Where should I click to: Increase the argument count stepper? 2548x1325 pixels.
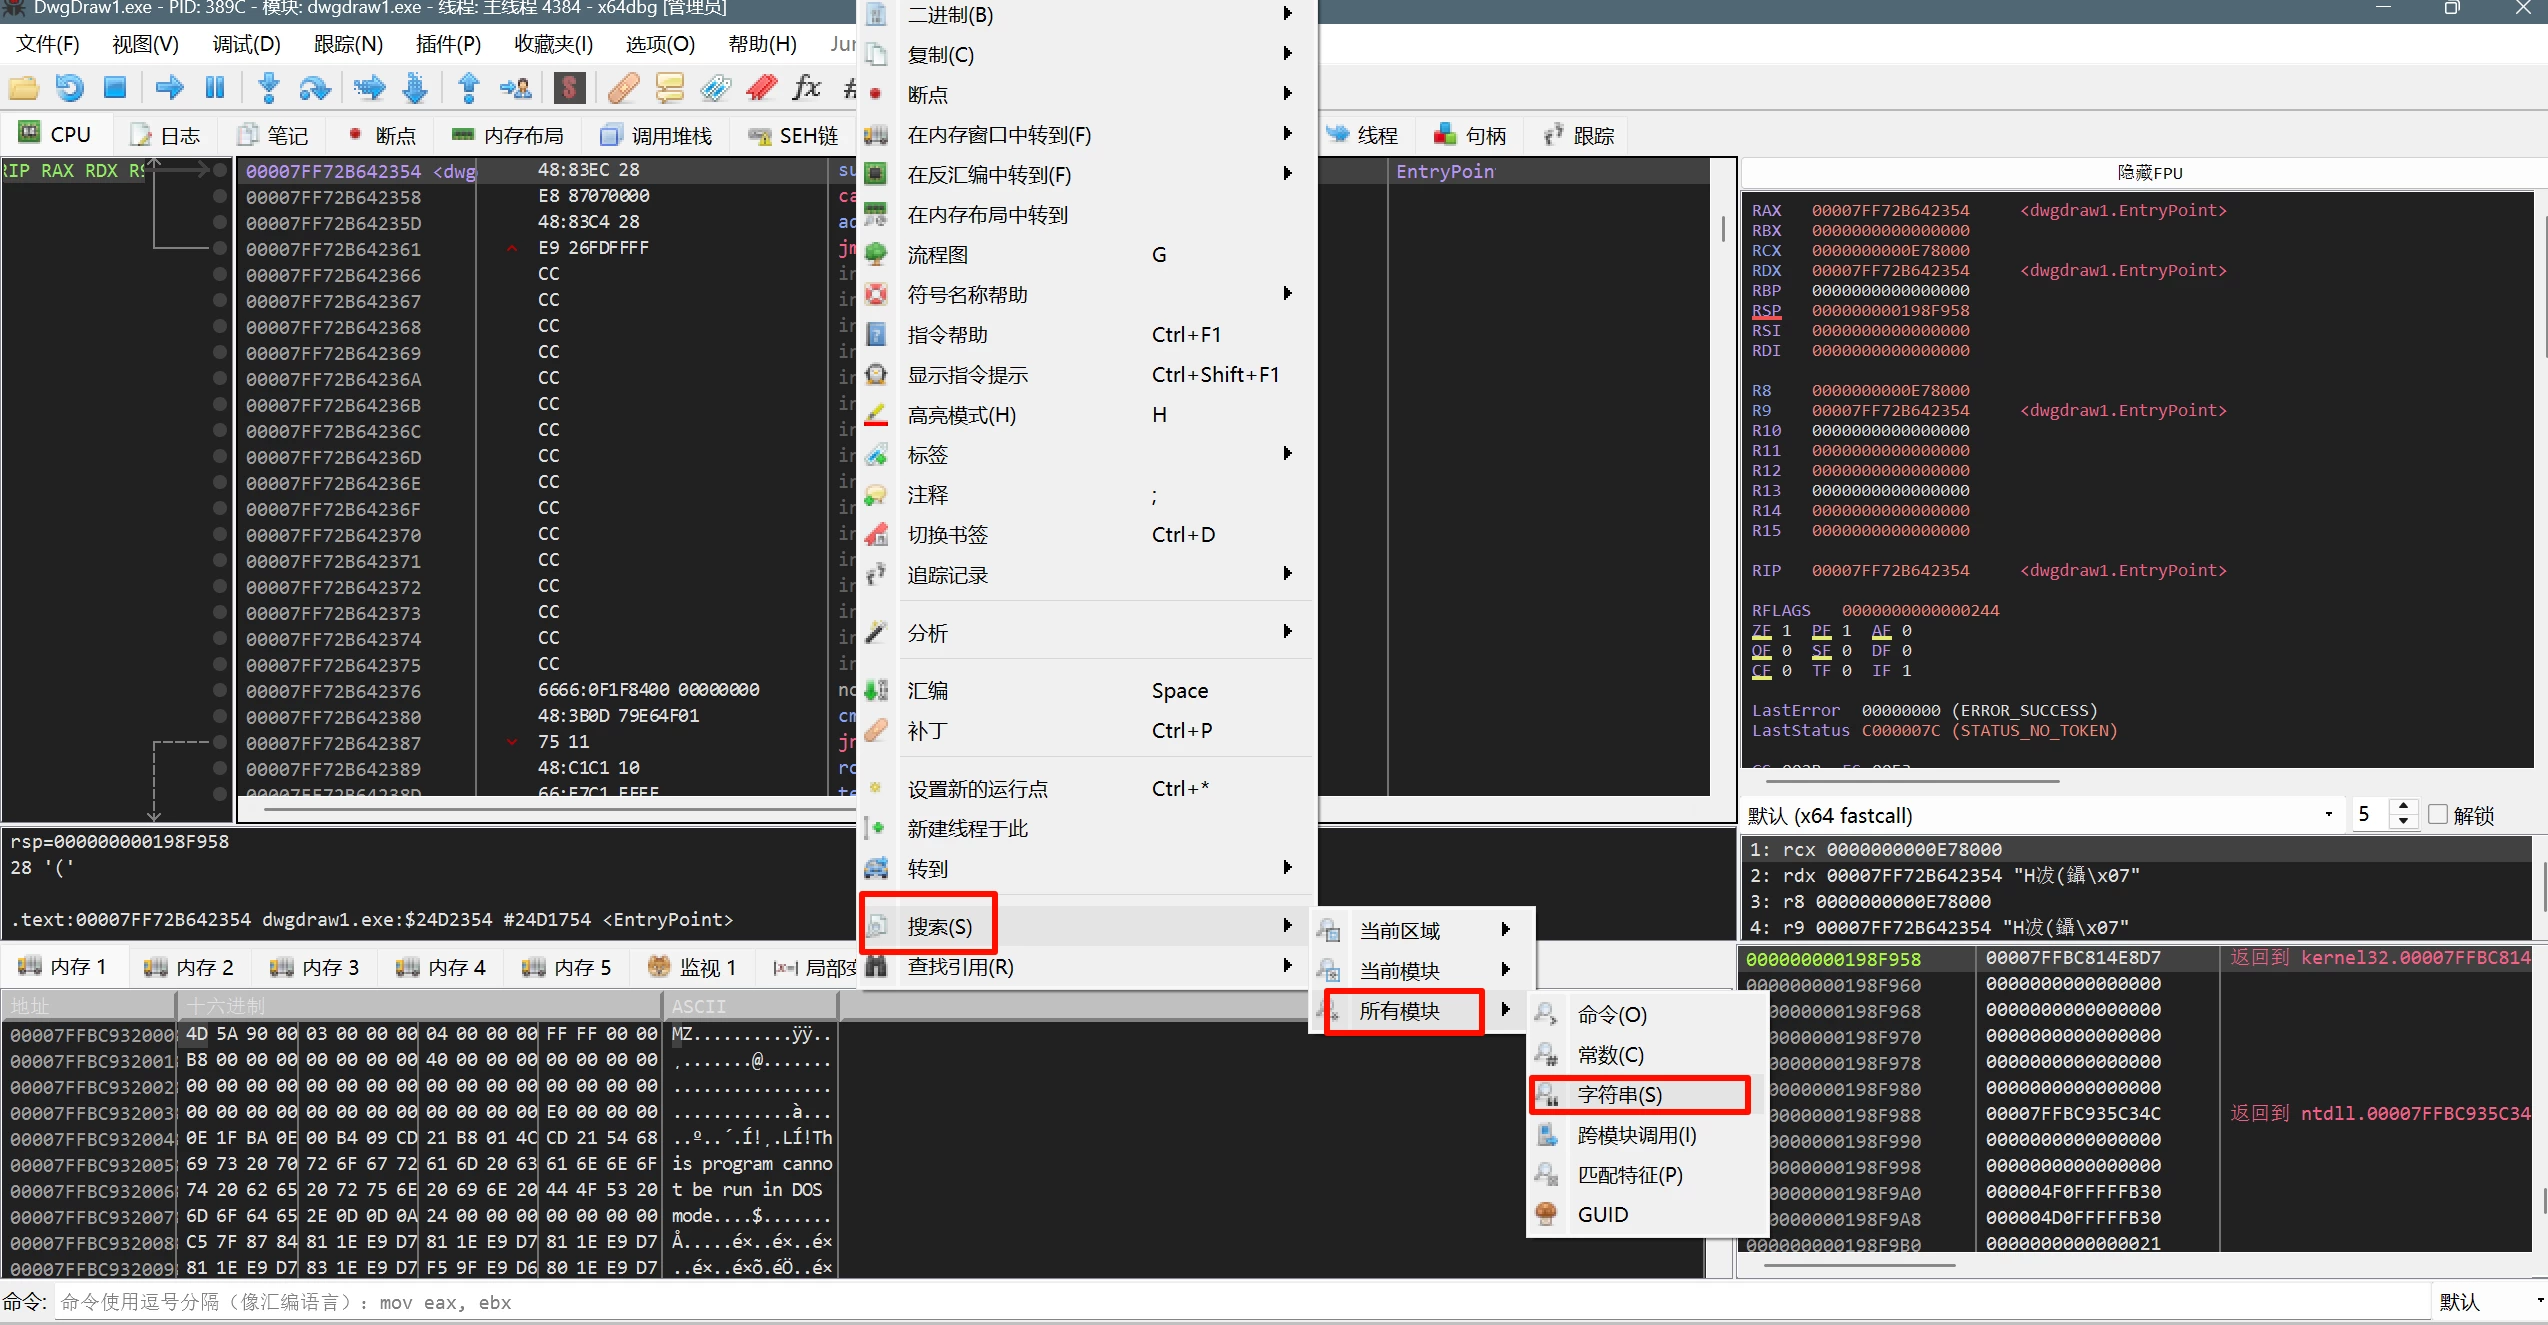(2403, 806)
